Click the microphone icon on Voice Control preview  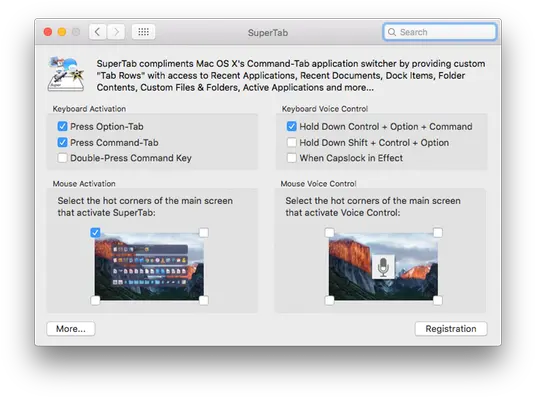383,267
